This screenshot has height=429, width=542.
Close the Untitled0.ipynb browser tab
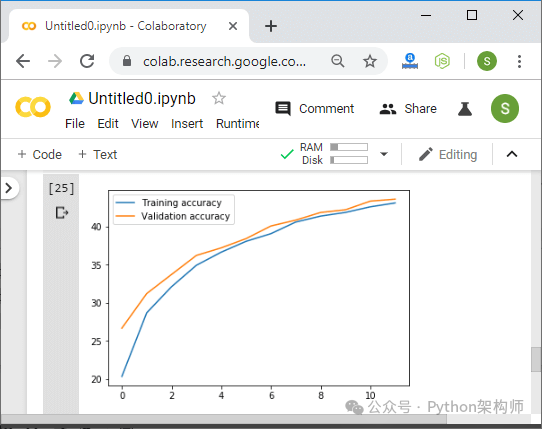pyautogui.click(x=233, y=26)
